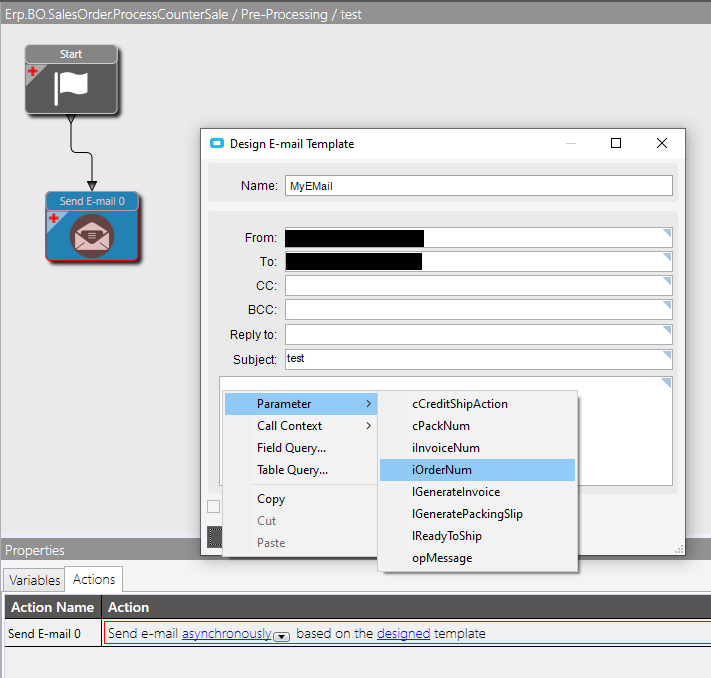
Task: Click into the BCC field
Action: pyautogui.click(x=478, y=310)
